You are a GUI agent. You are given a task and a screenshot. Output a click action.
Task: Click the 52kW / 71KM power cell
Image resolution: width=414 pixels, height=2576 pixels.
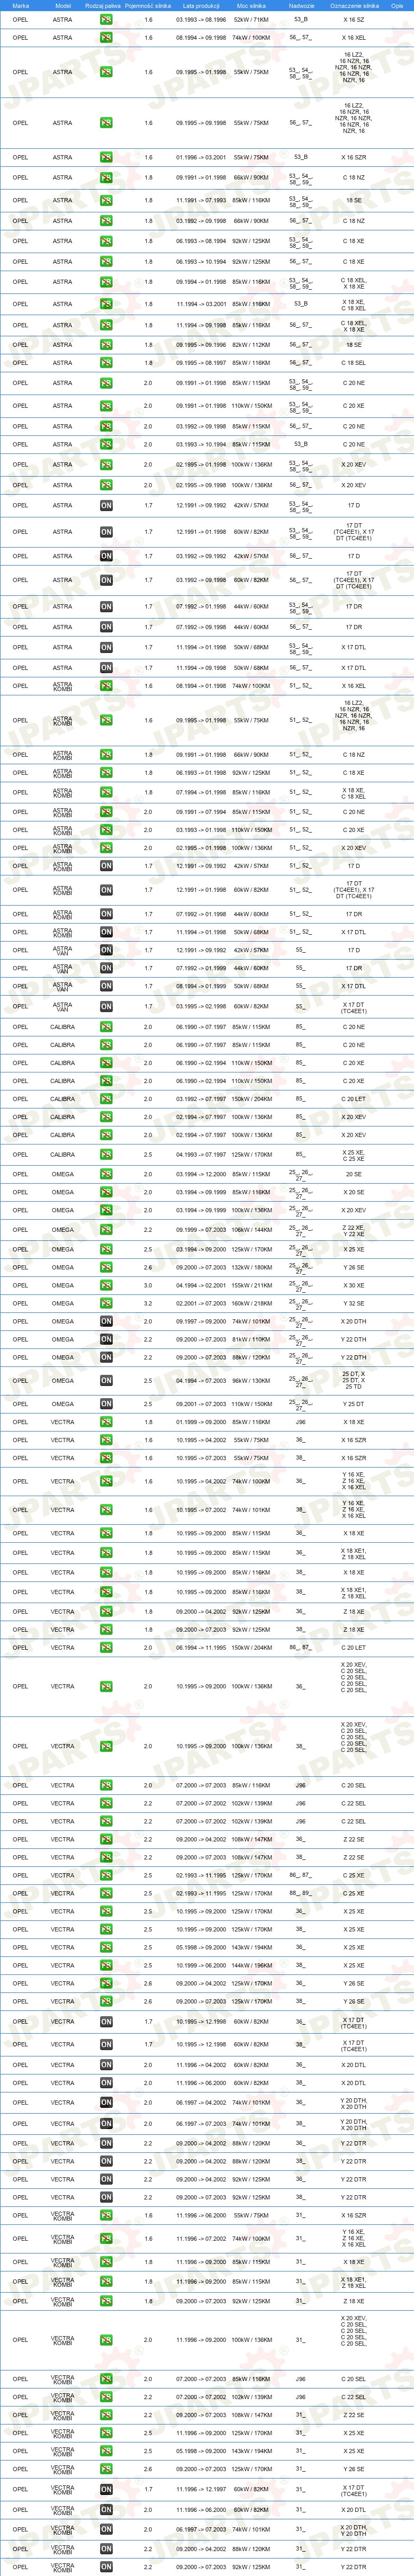point(251,19)
